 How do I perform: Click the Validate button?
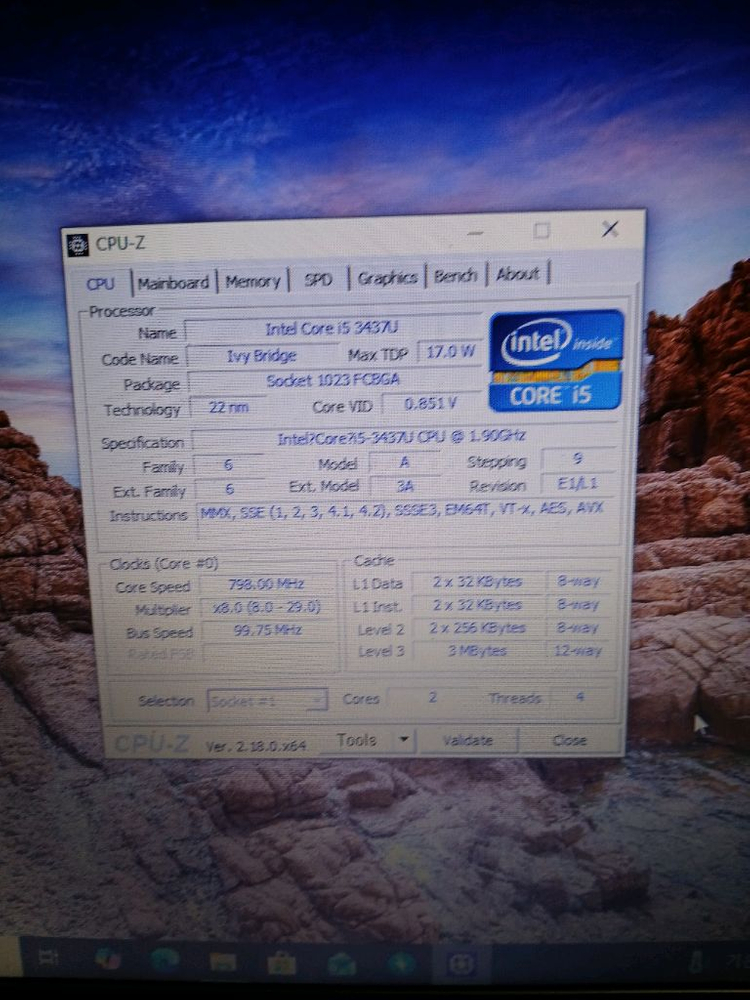click(x=467, y=740)
